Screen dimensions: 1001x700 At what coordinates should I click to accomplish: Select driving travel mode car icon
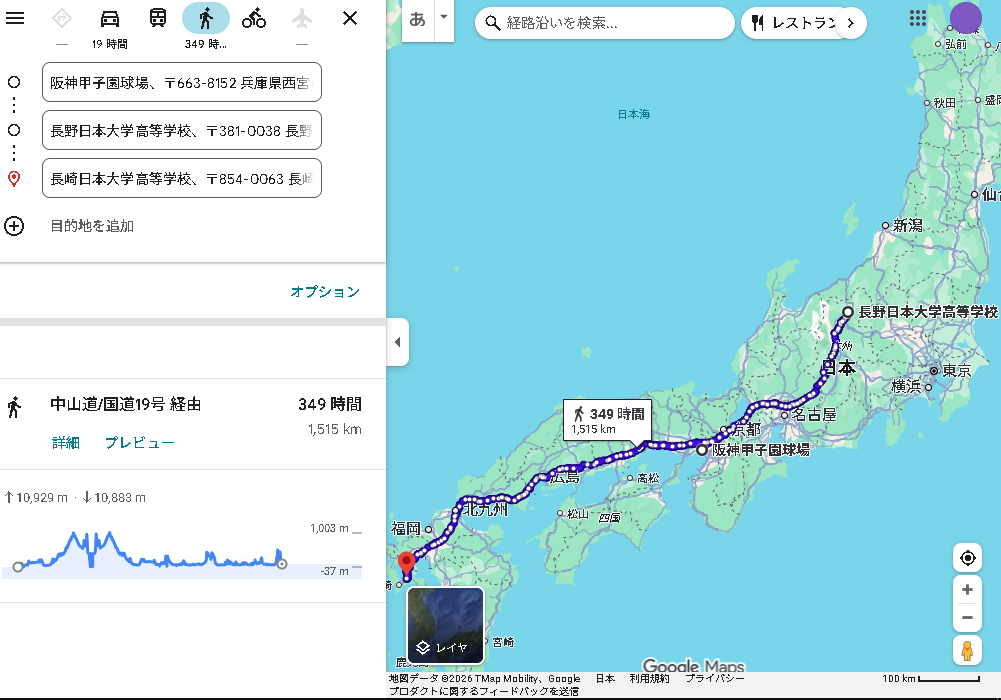110,18
